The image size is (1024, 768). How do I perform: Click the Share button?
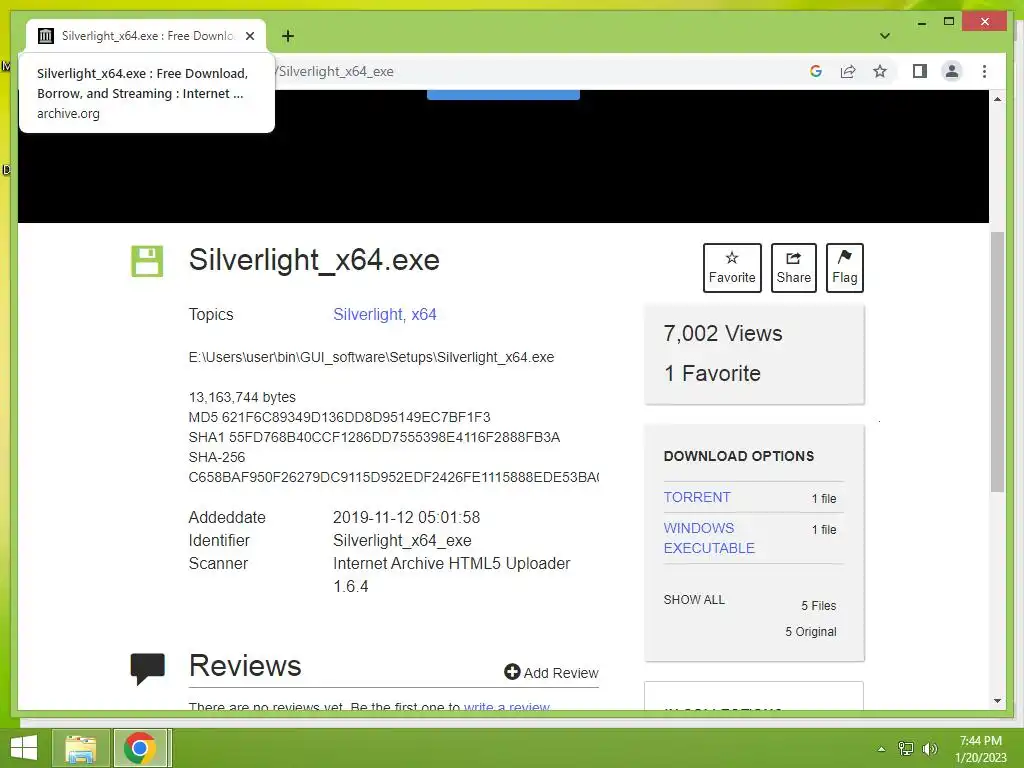(793, 268)
